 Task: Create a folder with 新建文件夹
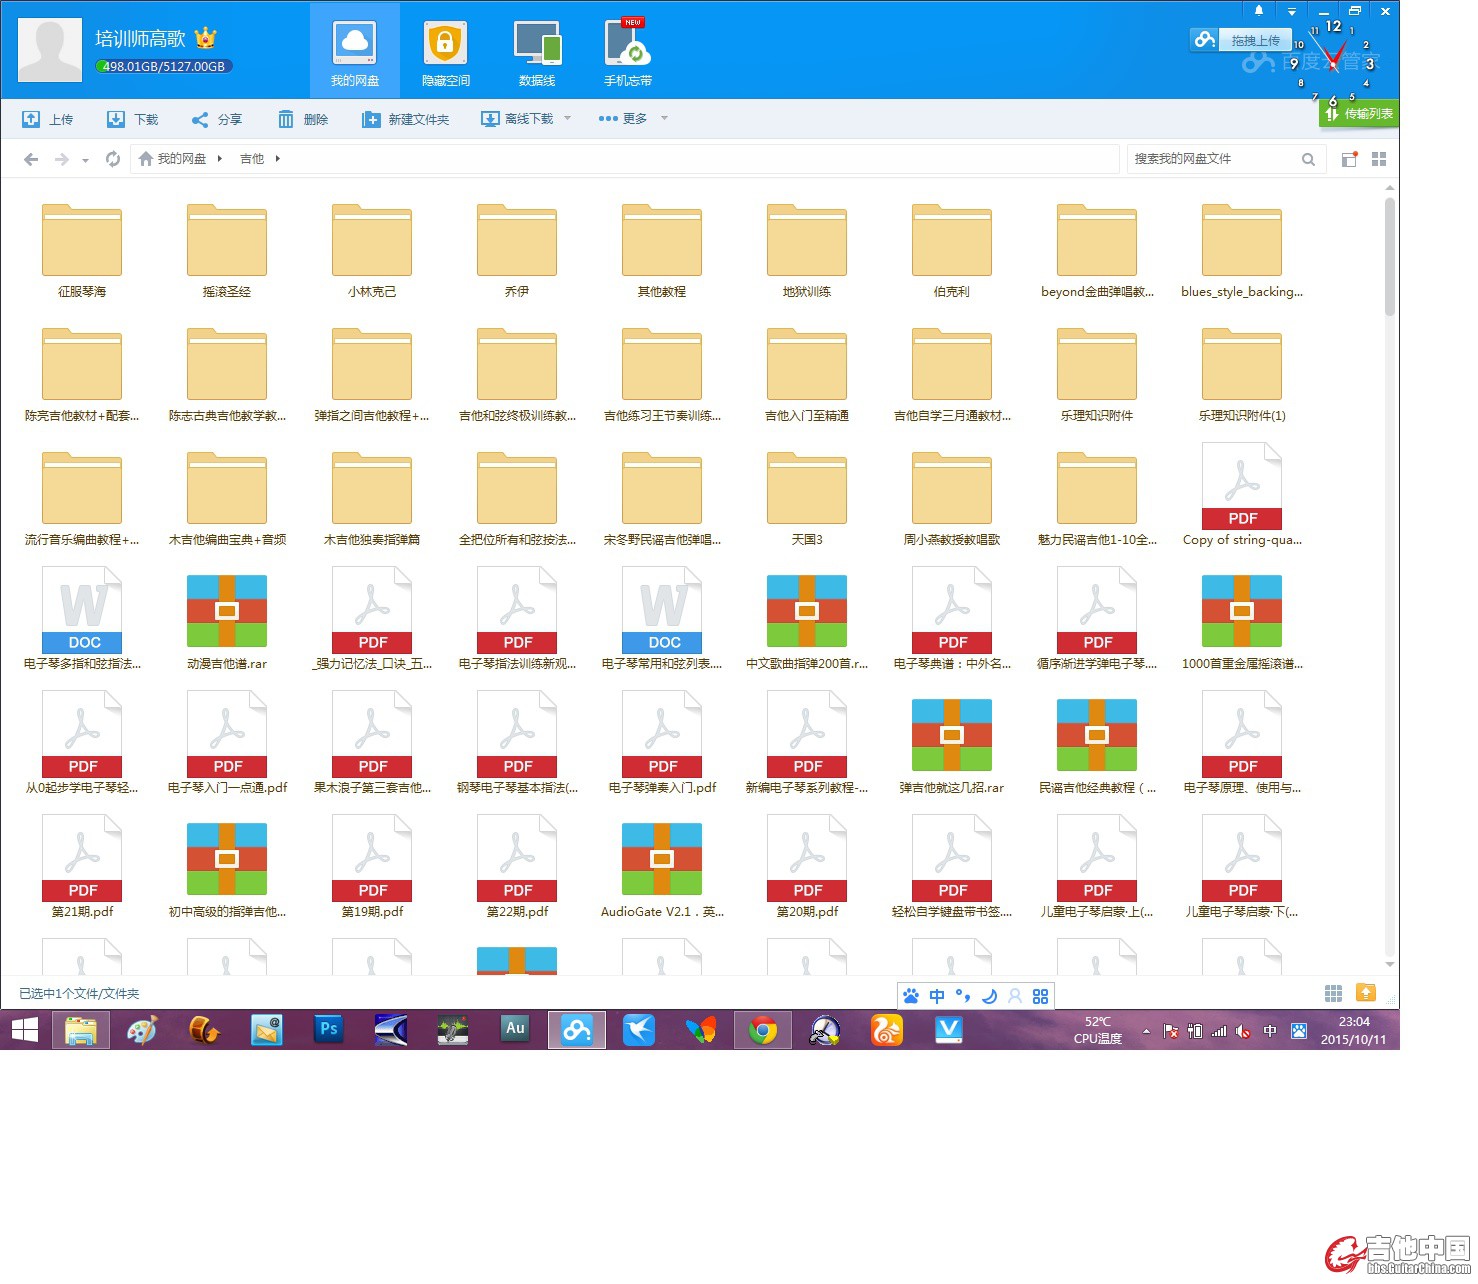(x=406, y=119)
